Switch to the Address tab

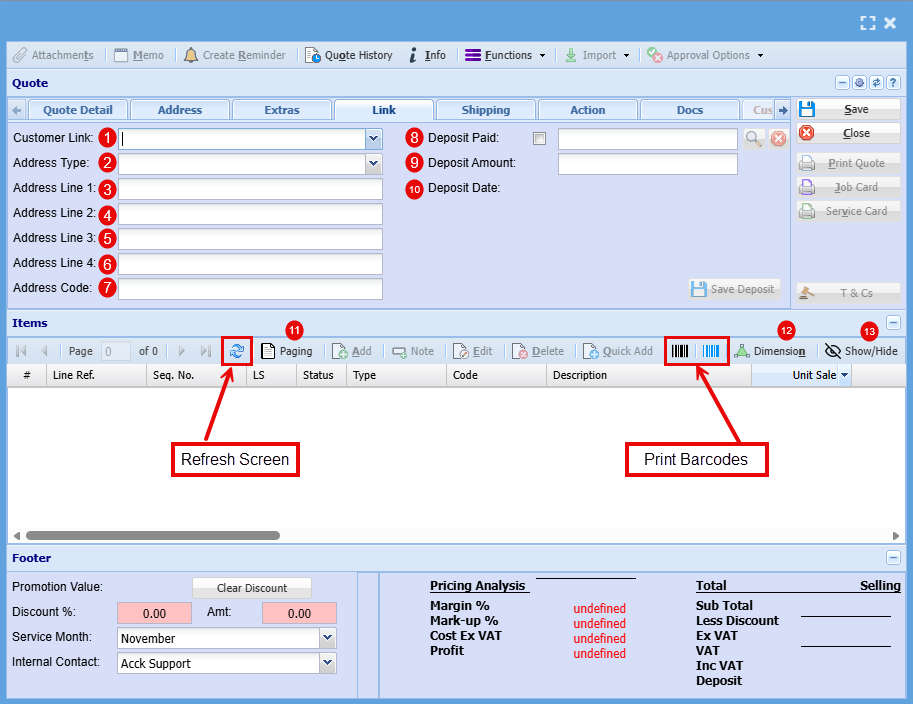(180, 110)
